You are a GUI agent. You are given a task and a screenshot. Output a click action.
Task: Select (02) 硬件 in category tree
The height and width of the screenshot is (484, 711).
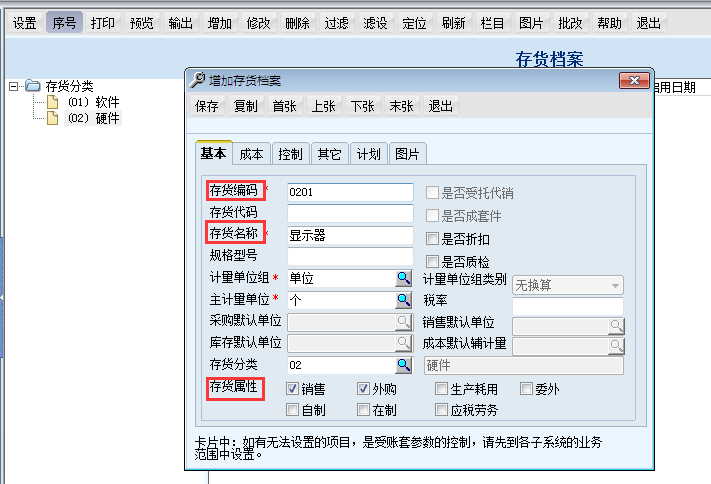tap(93, 118)
